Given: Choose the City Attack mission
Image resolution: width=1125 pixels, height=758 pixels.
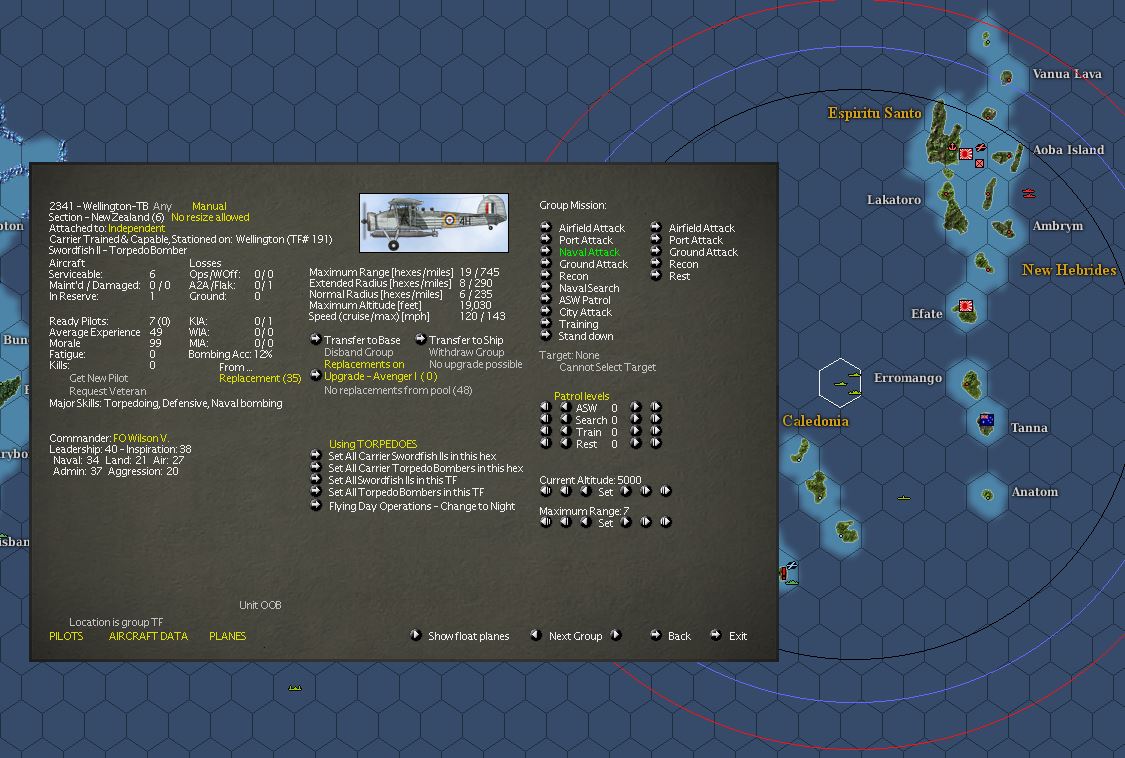Looking at the screenshot, I should (x=585, y=312).
